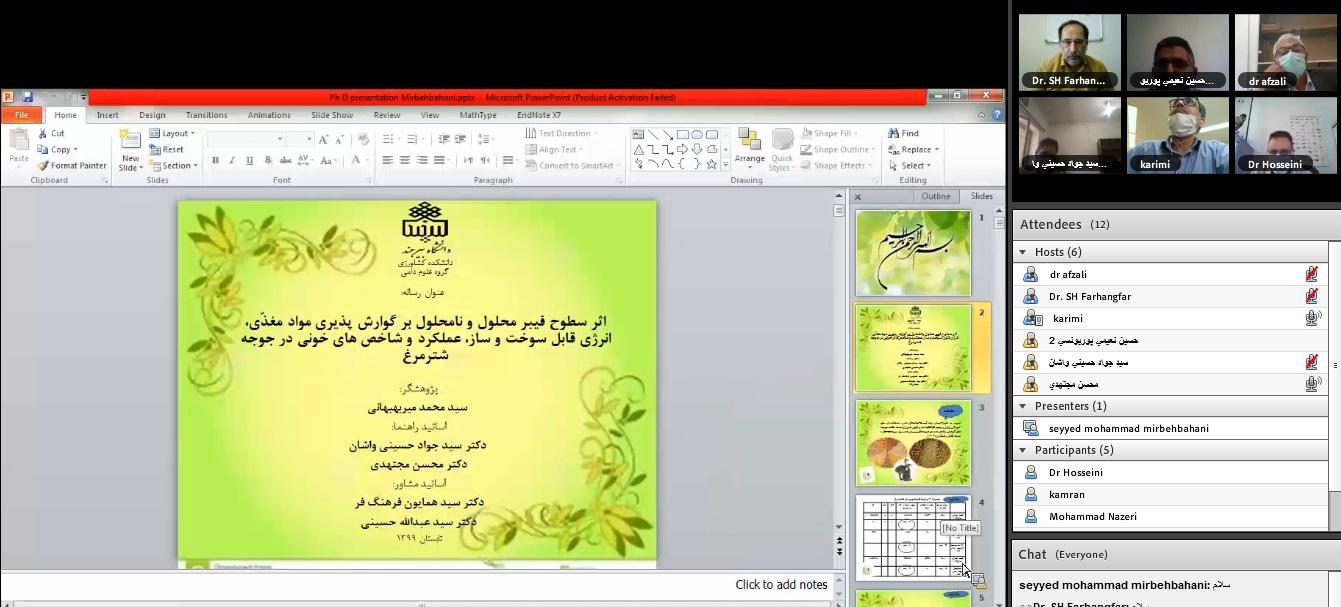
Task: Toggle karimi's microphone icon
Action: 1312,318
